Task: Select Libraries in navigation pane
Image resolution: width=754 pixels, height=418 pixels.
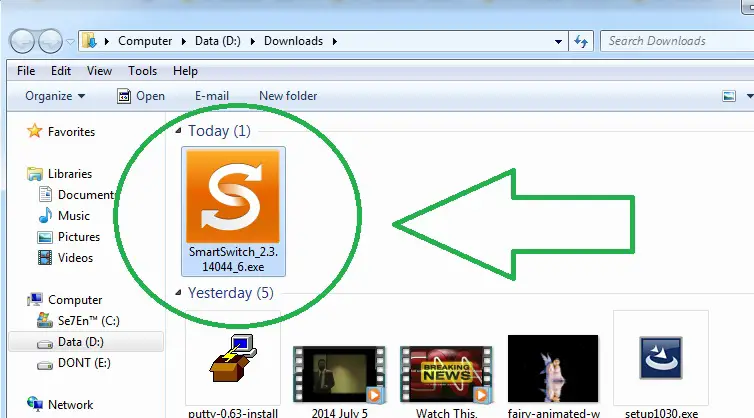Action: point(70,174)
